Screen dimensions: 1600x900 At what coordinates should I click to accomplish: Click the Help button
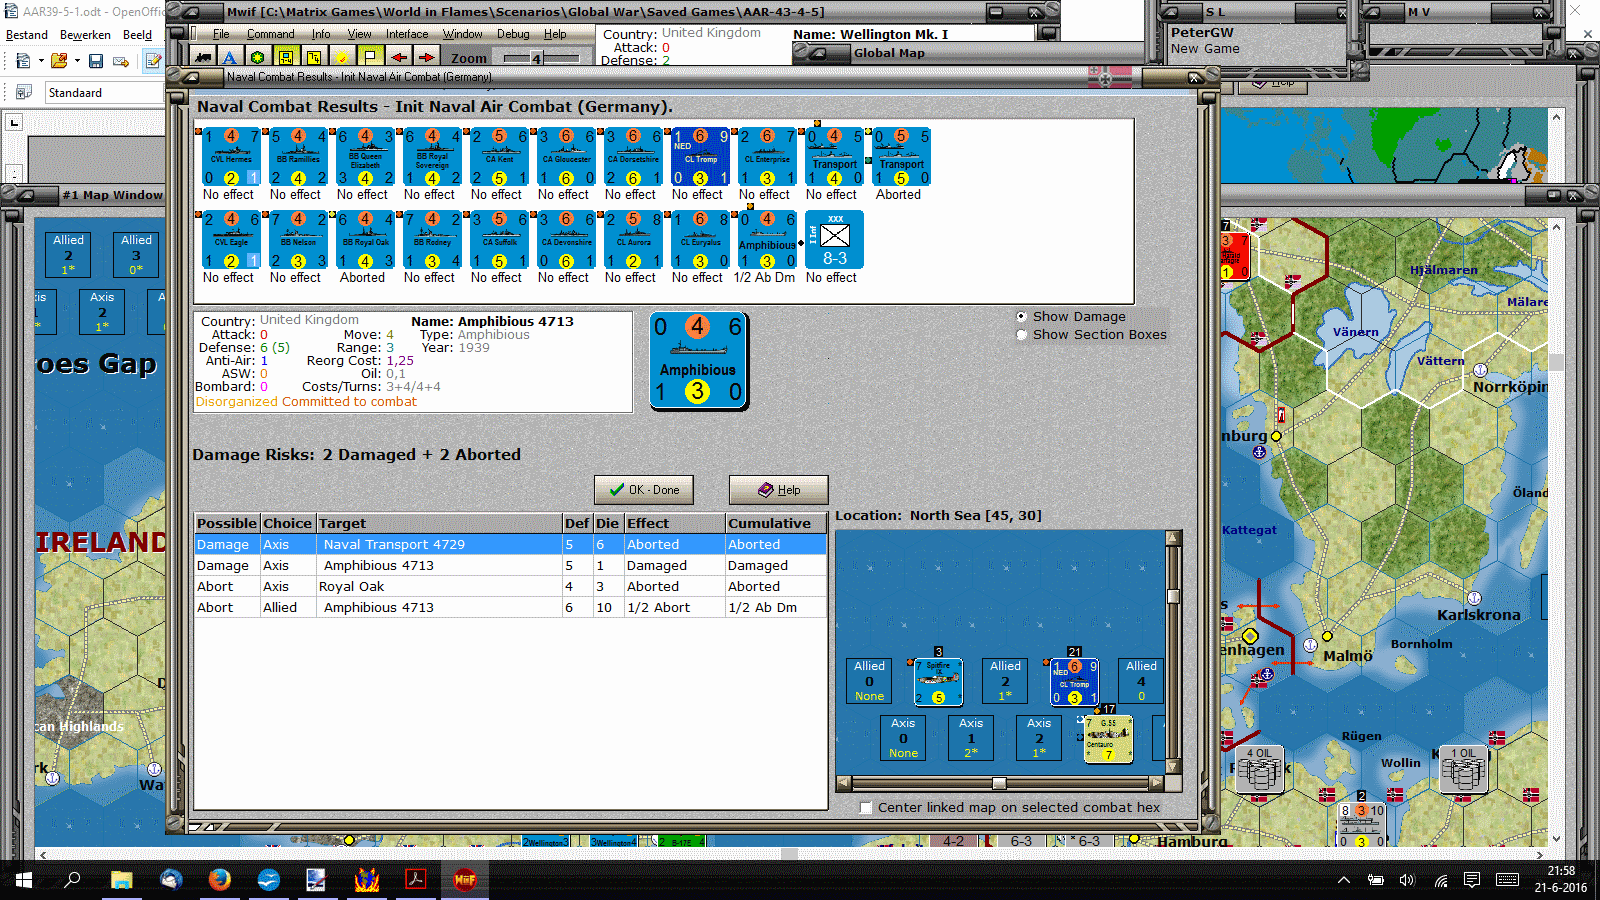[778, 490]
